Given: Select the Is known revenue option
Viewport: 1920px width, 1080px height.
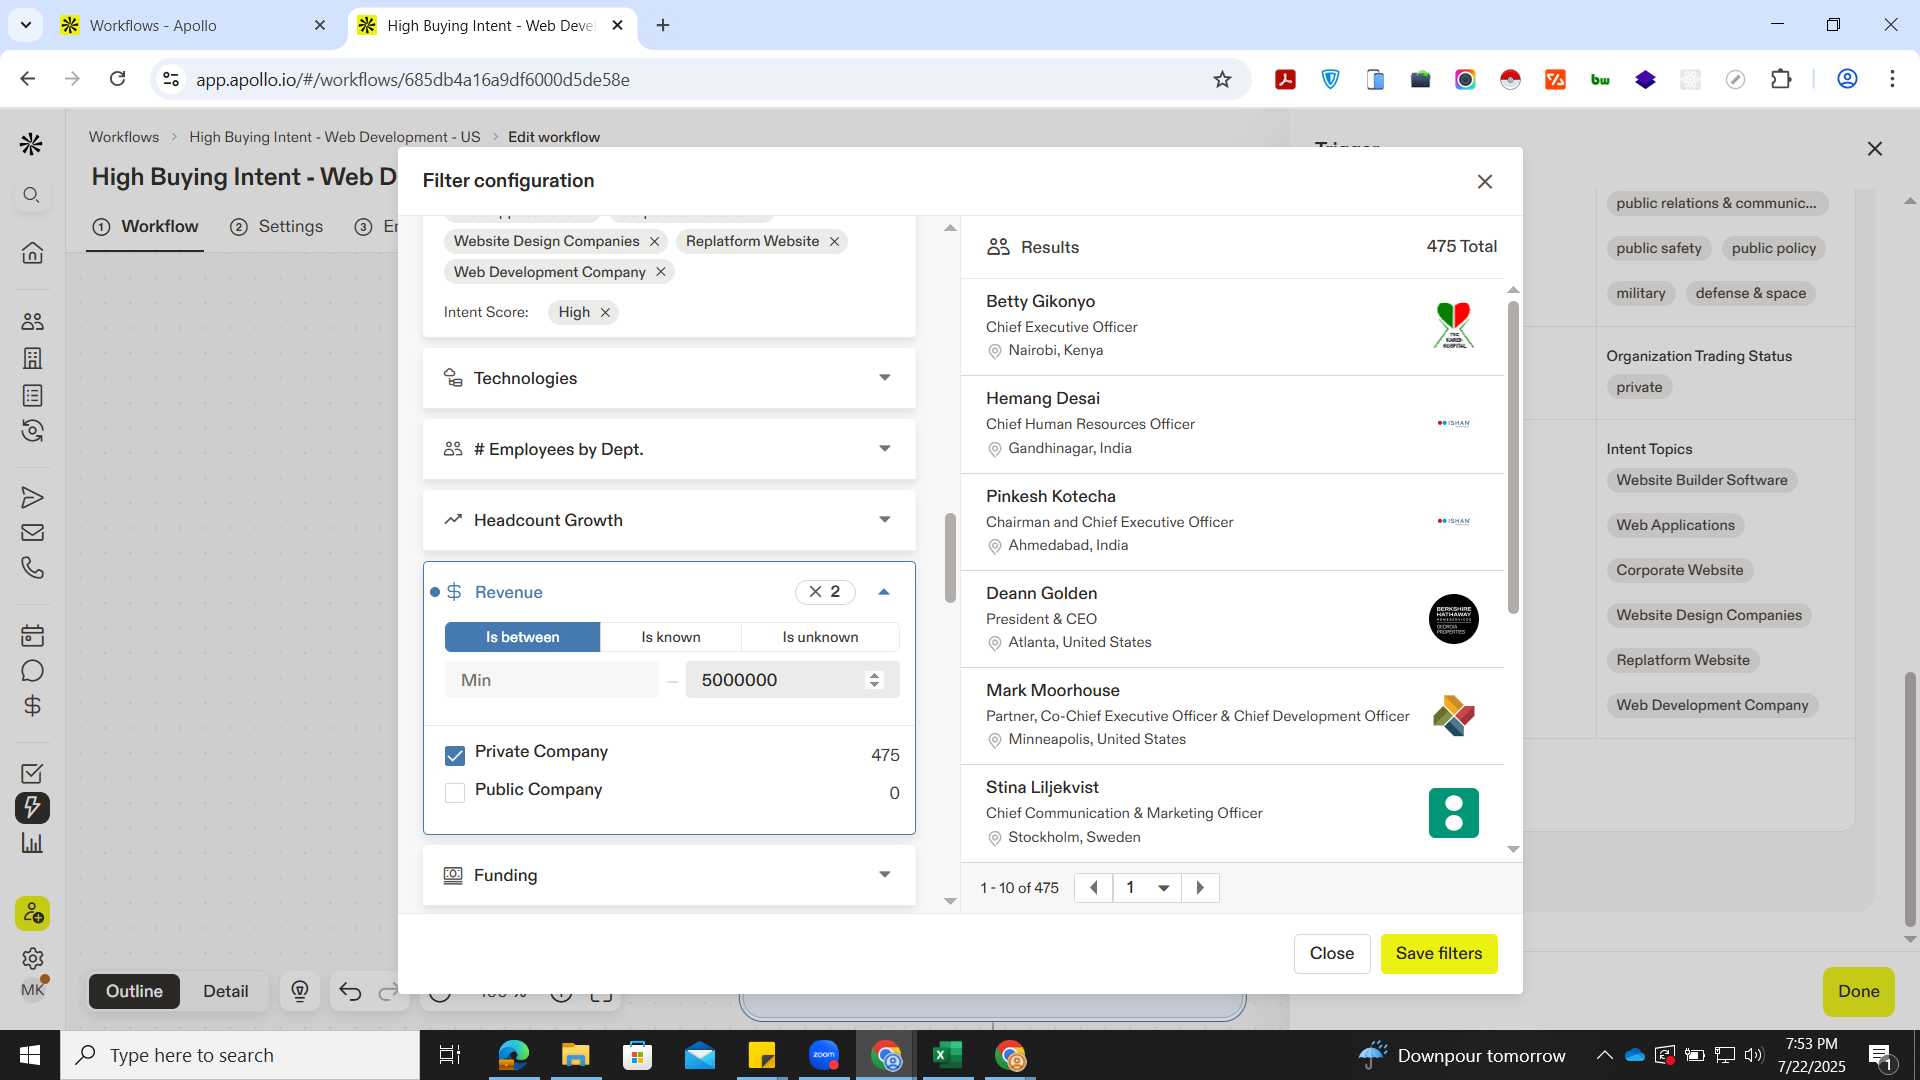Looking at the screenshot, I should pyautogui.click(x=671, y=637).
